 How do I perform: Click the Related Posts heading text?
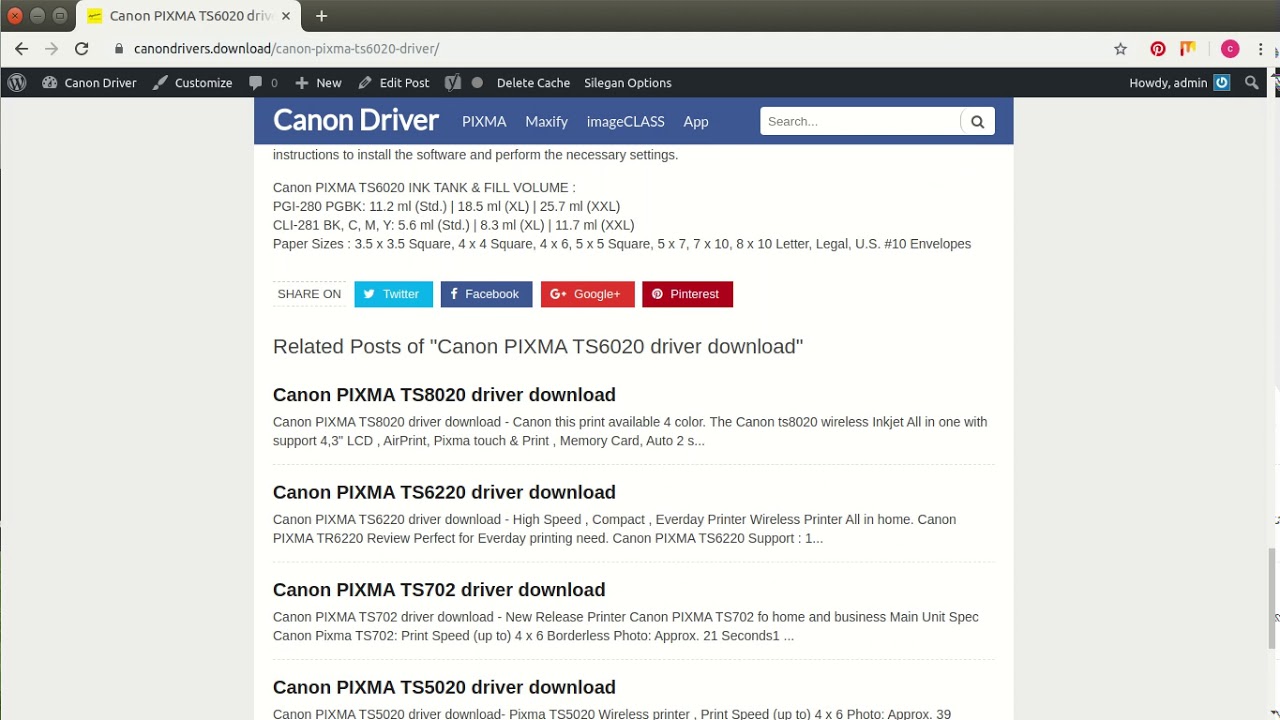click(x=538, y=346)
